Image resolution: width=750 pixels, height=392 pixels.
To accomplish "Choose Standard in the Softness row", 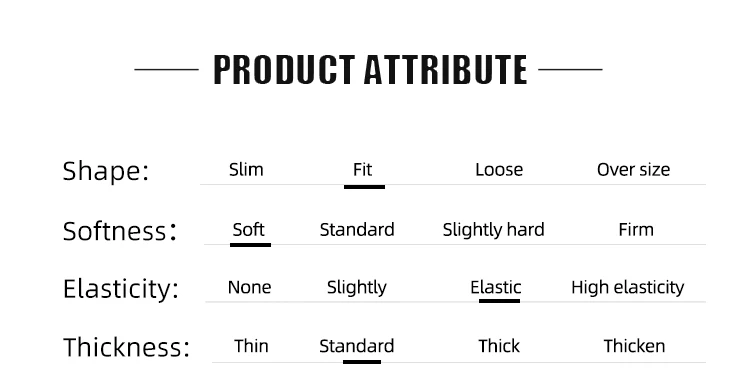I will click(357, 230).
